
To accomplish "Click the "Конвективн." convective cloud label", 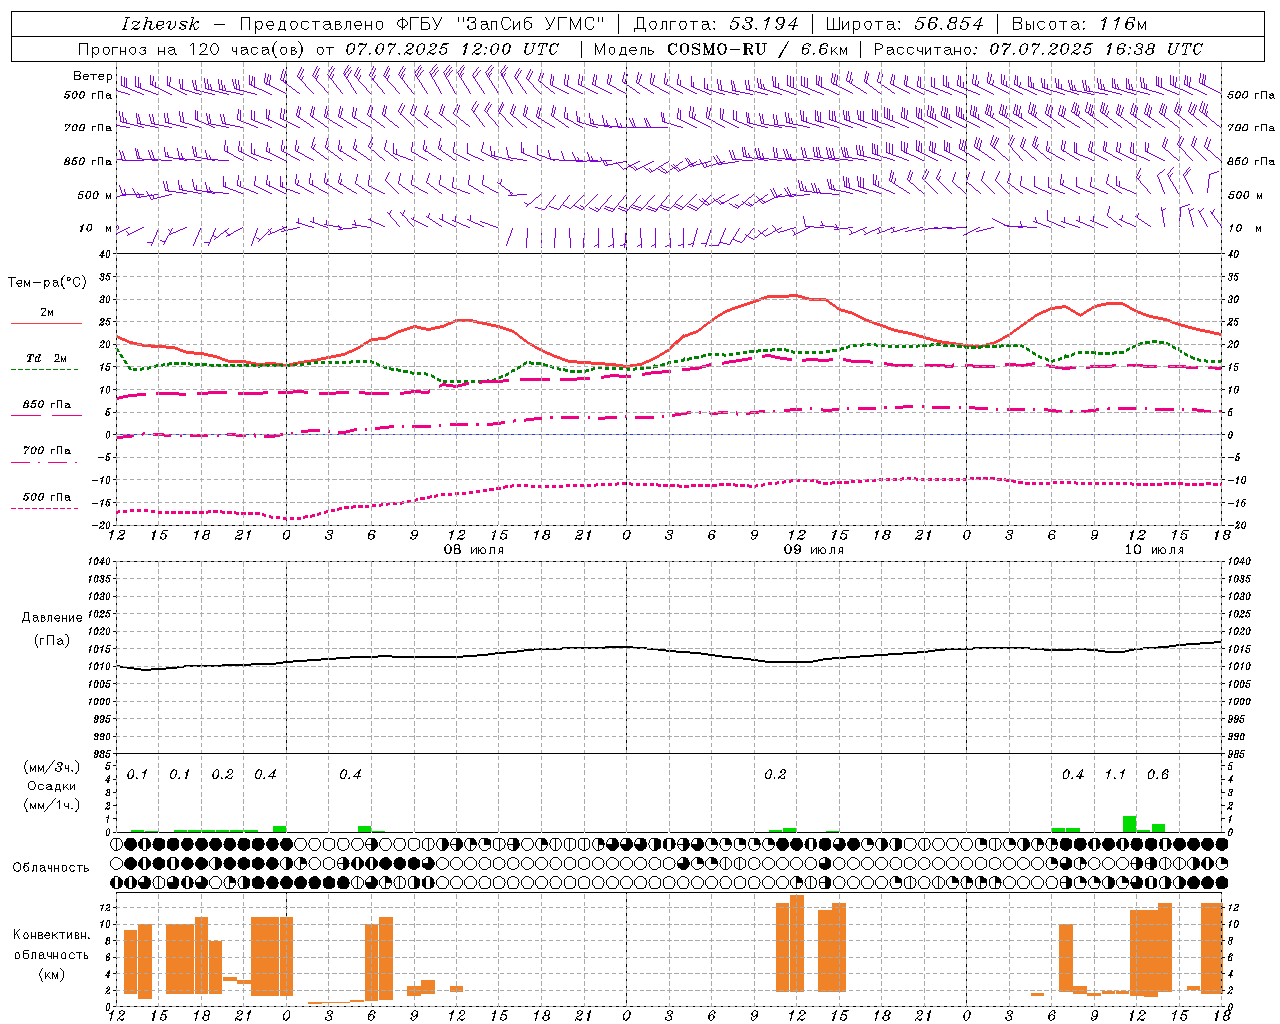I will click(x=52, y=935).
